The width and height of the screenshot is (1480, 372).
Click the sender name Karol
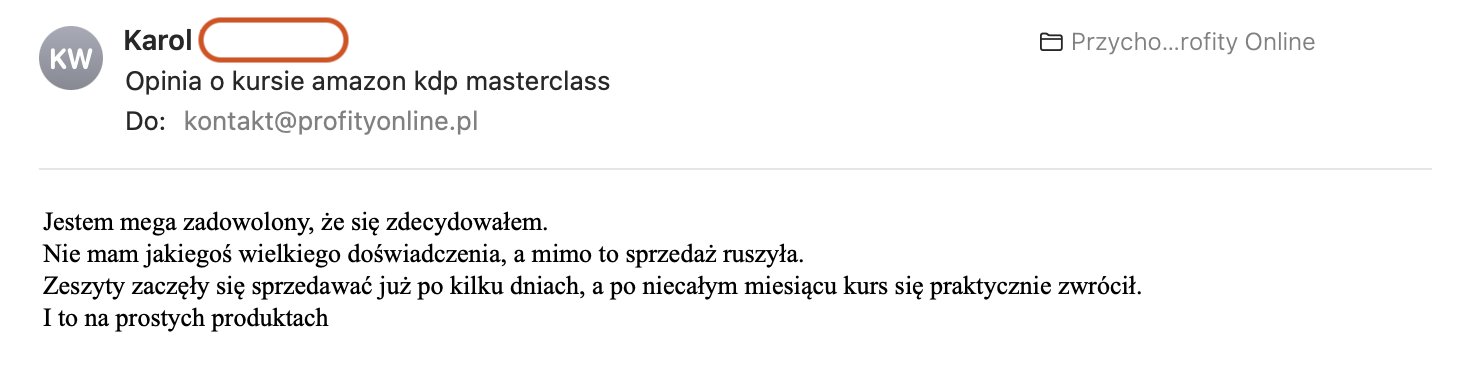tap(158, 40)
